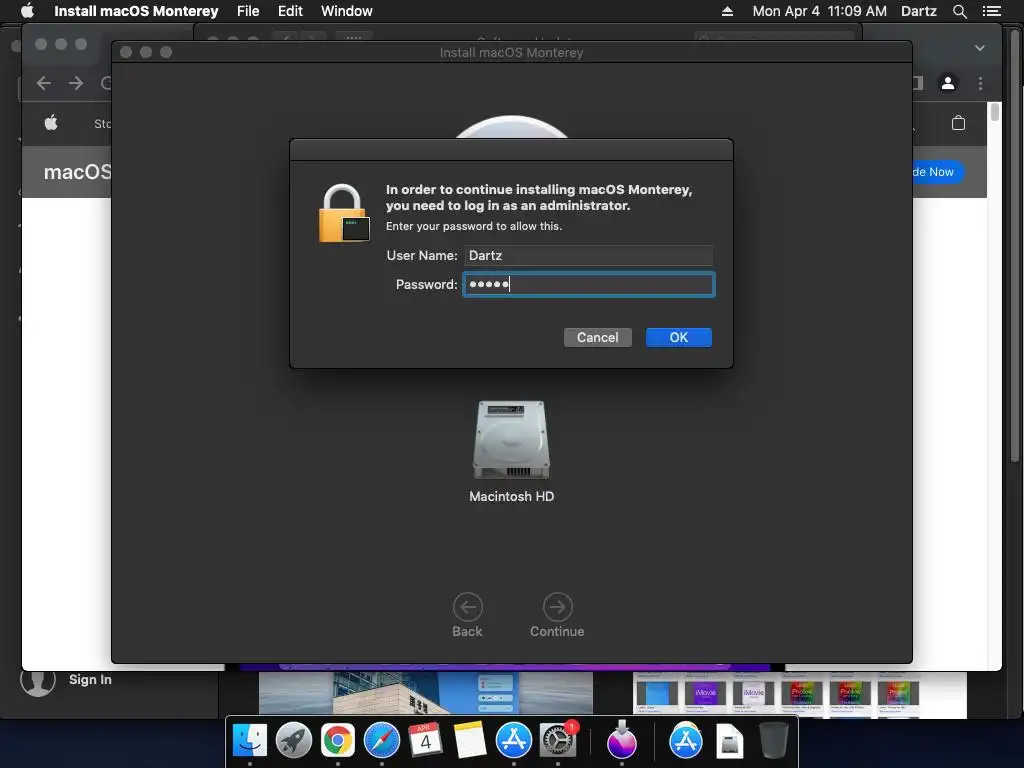Open Notification Center list icon
Viewport: 1024px width, 768px height.
(x=991, y=11)
